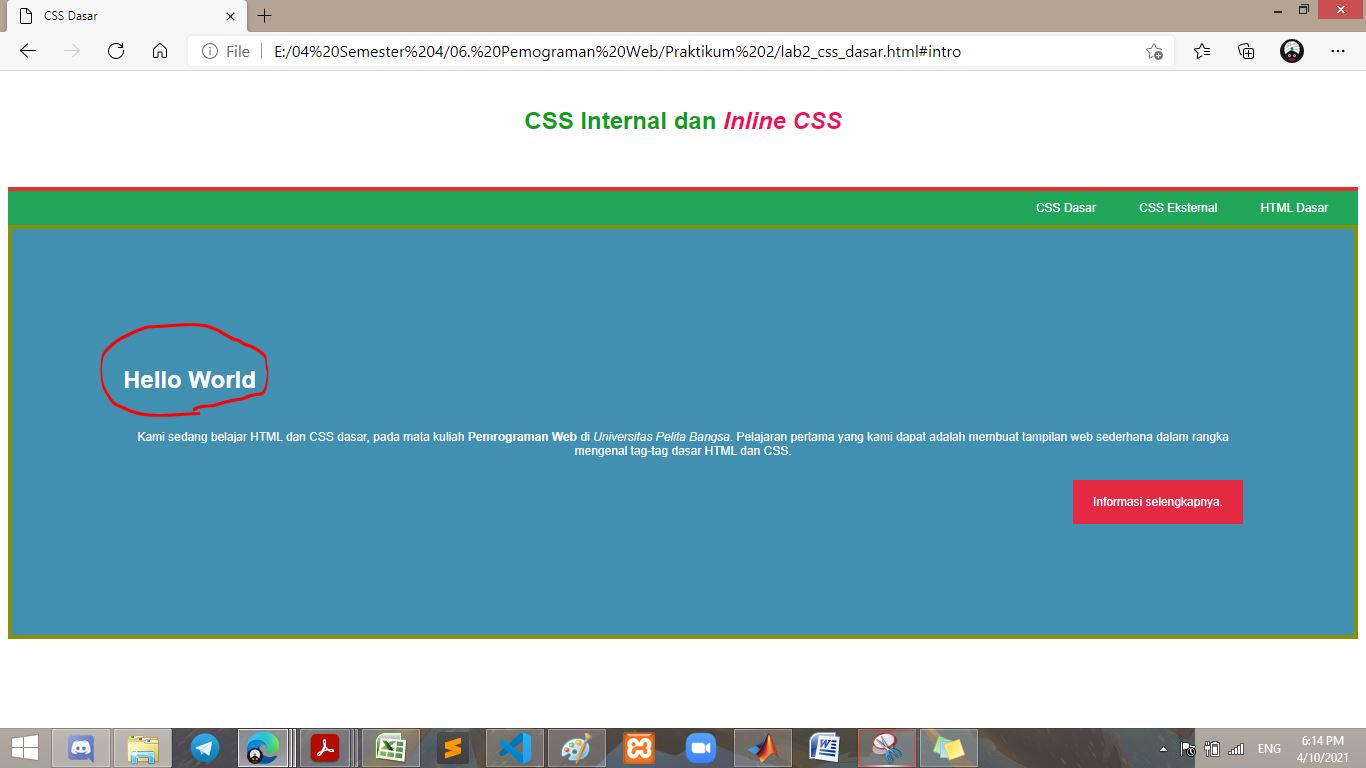Open the favorites list
This screenshot has width=1366, height=768.
click(1201, 51)
